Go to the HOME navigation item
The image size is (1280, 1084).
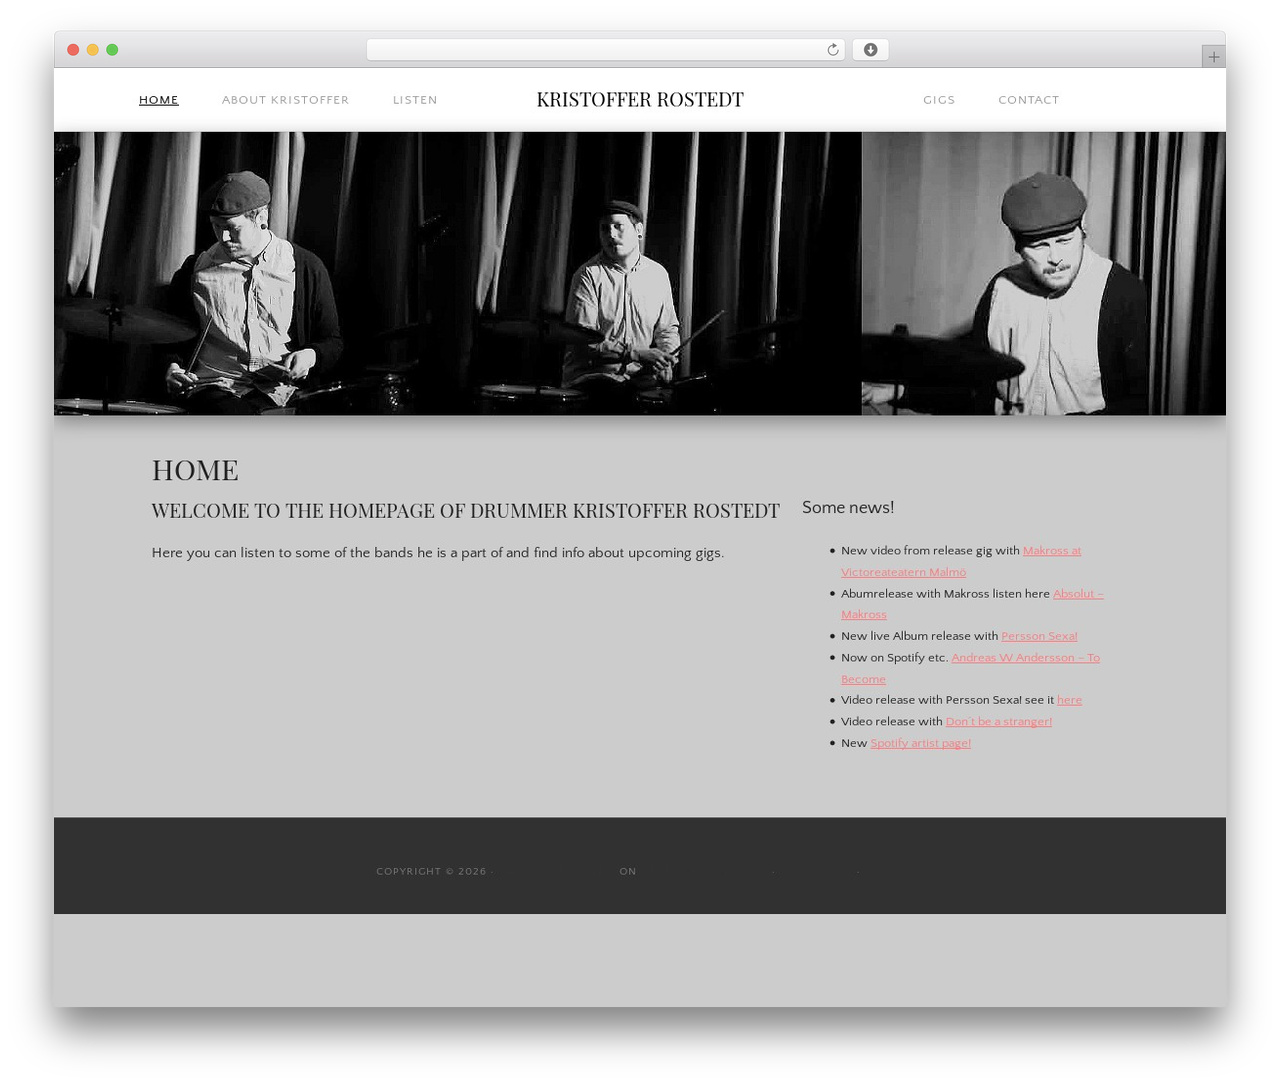tap(159, 100)
